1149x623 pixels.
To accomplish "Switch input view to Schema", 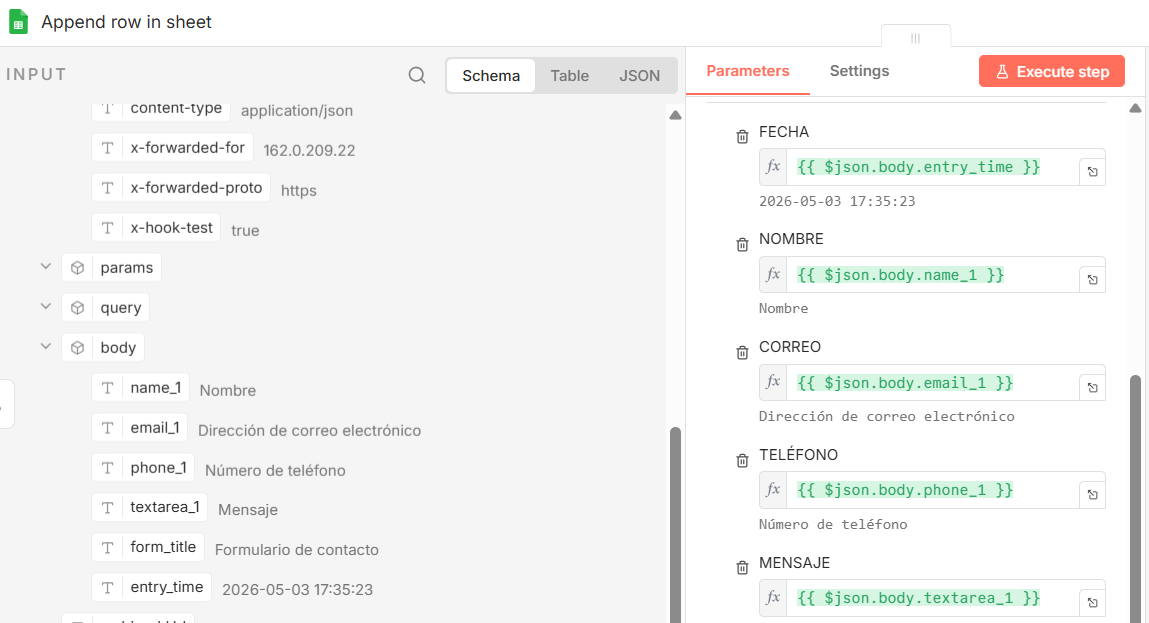I will point(491,75).
